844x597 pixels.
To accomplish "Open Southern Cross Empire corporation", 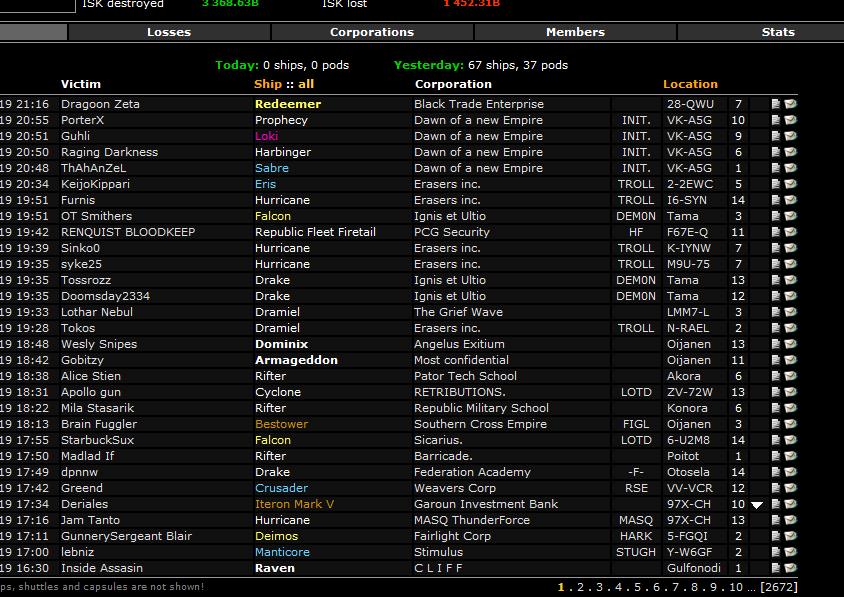I will click(x=481, y=424).
